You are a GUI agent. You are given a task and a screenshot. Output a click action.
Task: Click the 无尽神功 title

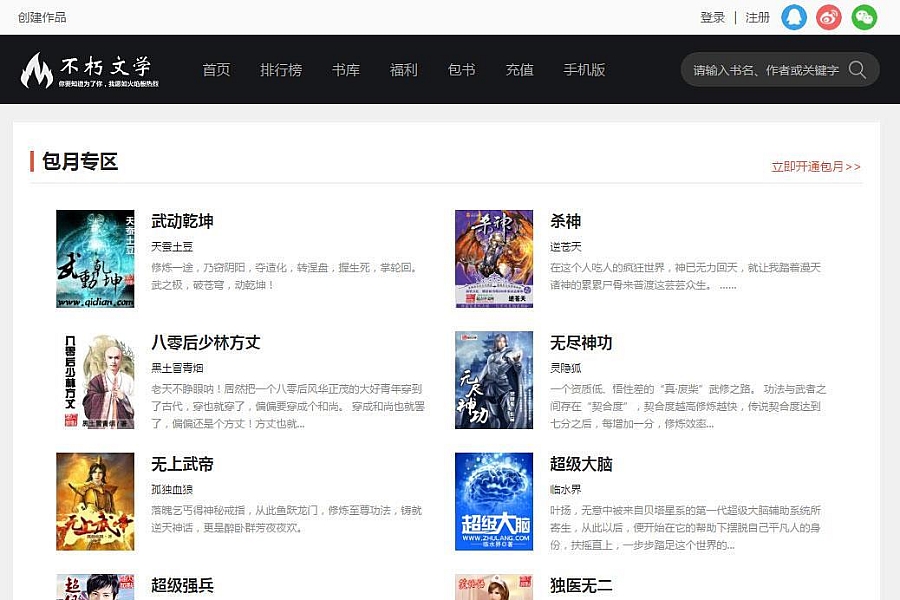click(x=581, y=343)
